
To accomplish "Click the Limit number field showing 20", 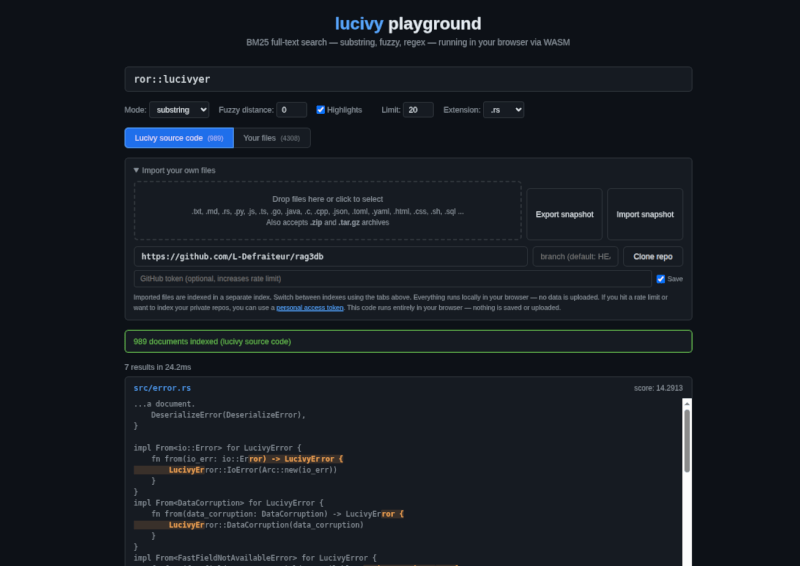I will [418, 110].
